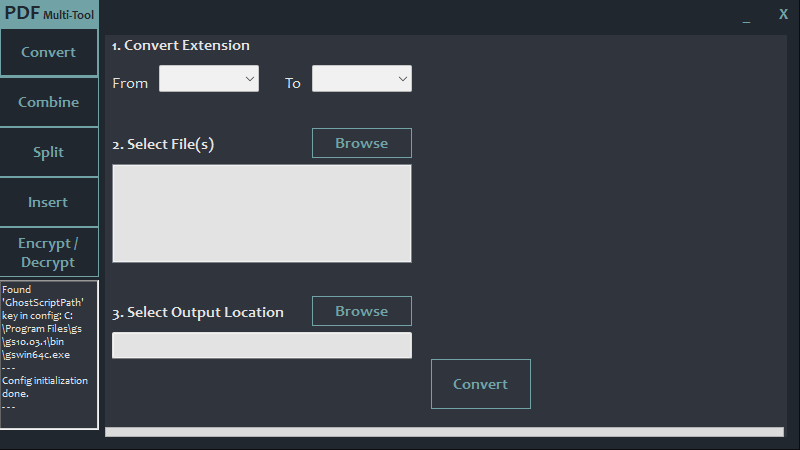Click the progress bar at the bottom
This screenshot has height=450, width=800.
click(x=444, y=432)
